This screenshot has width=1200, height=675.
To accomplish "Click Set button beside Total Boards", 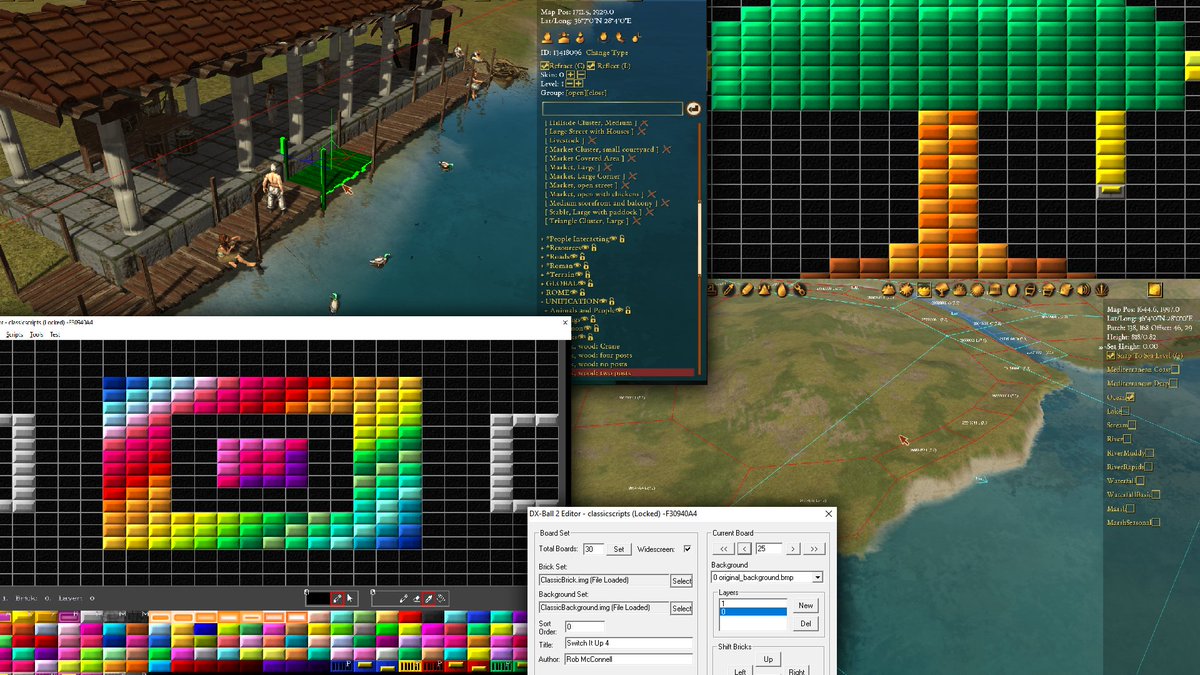I will (x=620, y=549).
